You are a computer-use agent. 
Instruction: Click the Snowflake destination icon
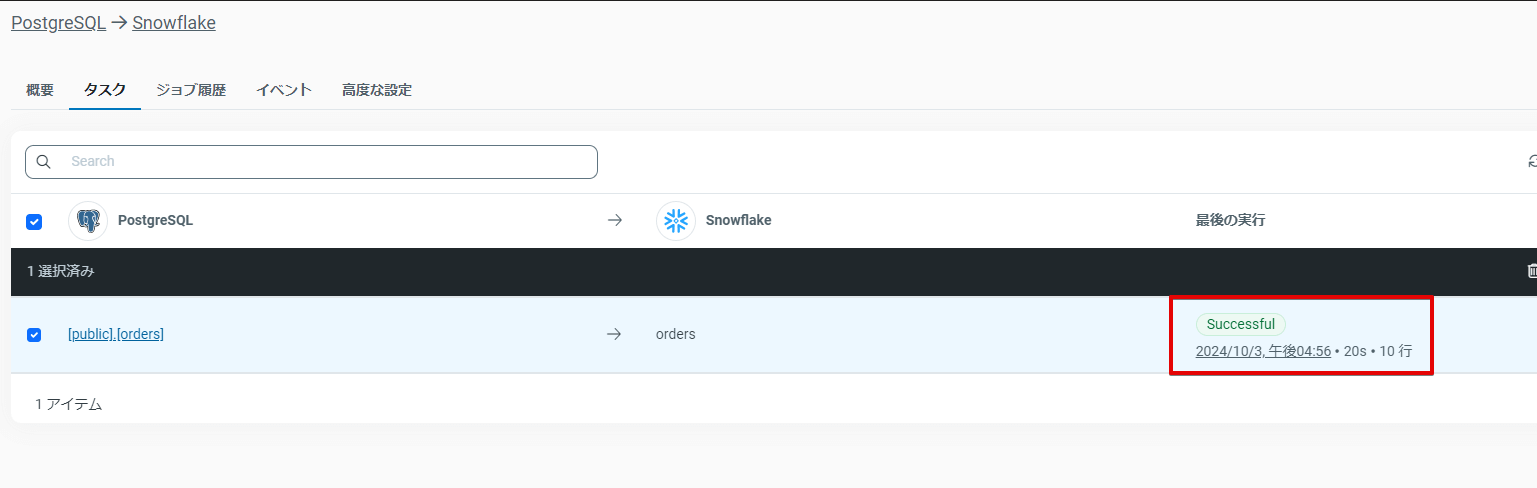pos(676,221)
